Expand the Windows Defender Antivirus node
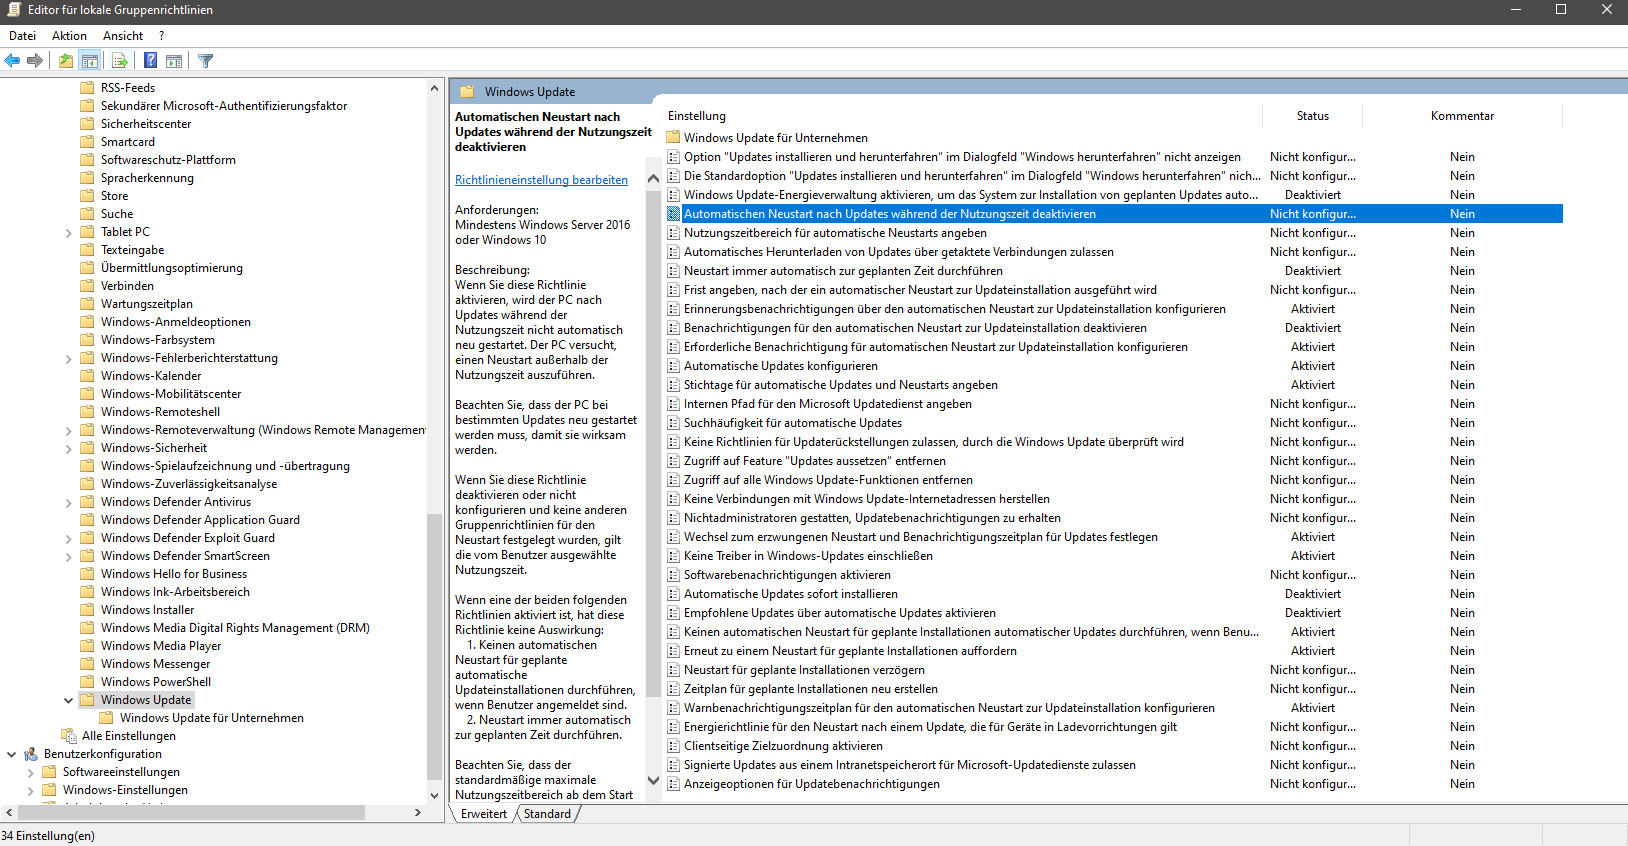1628x846 pixels. point(68,503)
